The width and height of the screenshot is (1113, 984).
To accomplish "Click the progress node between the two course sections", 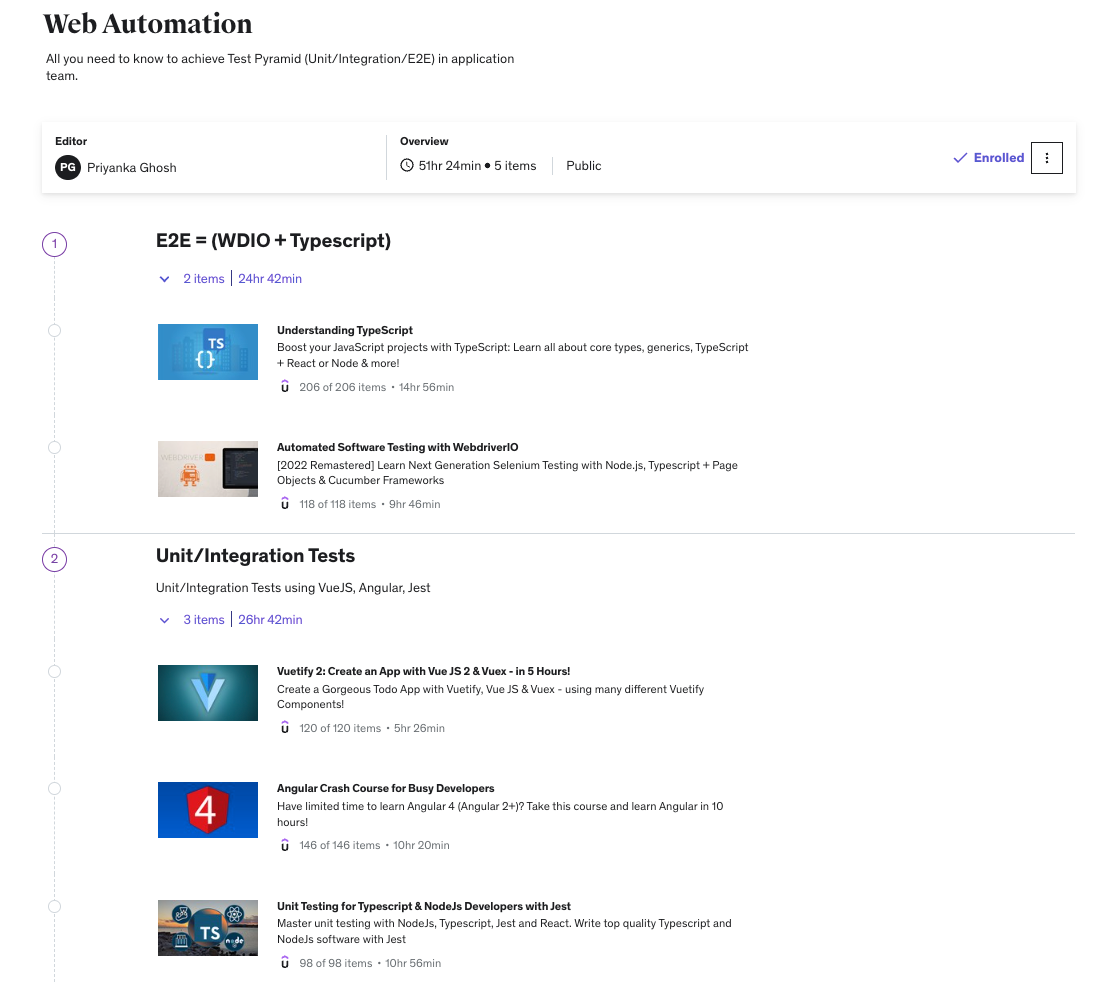I will (54, 447).
